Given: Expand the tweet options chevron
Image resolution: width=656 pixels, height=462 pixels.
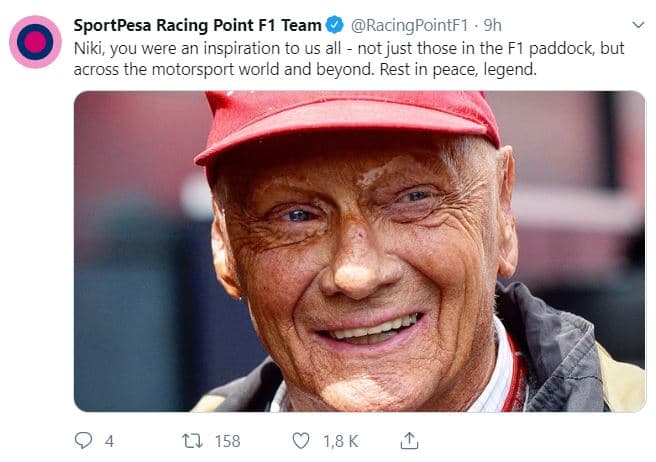Looking at the screenshot, I should click(x=638, y=24).
